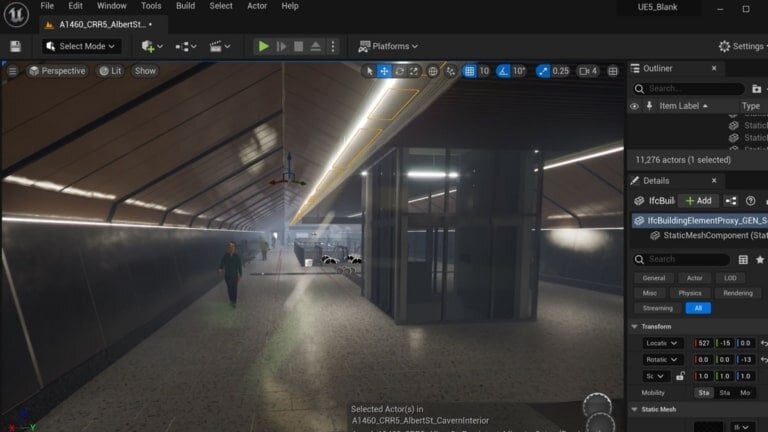Screen dimensions: 768x432
Task: Close the Details panel tab
Action: click(714, 181)
